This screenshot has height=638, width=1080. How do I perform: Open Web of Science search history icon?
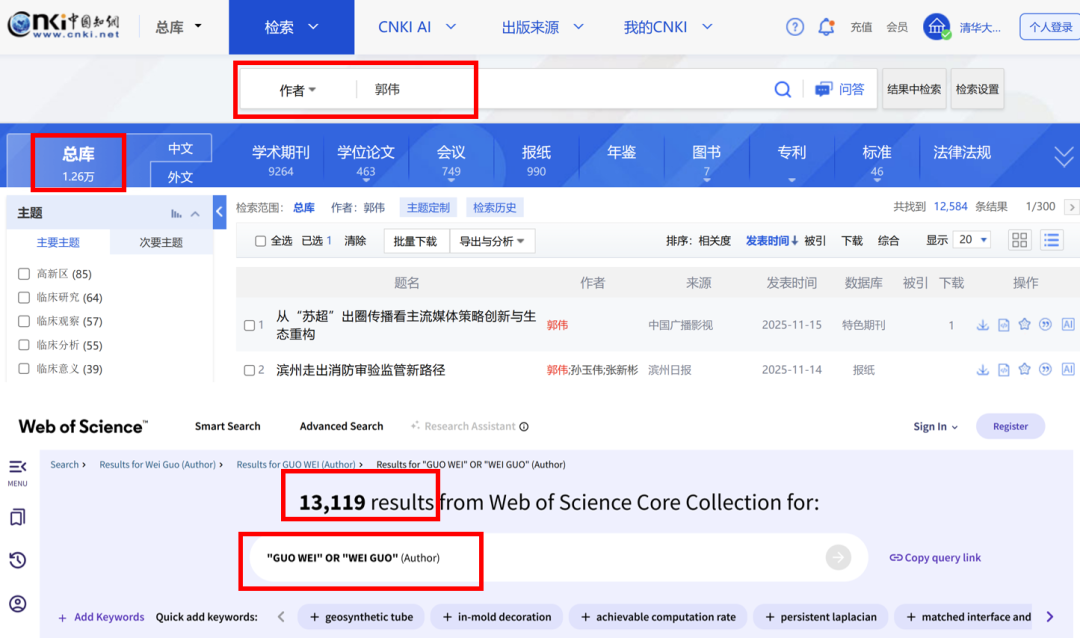17,560
